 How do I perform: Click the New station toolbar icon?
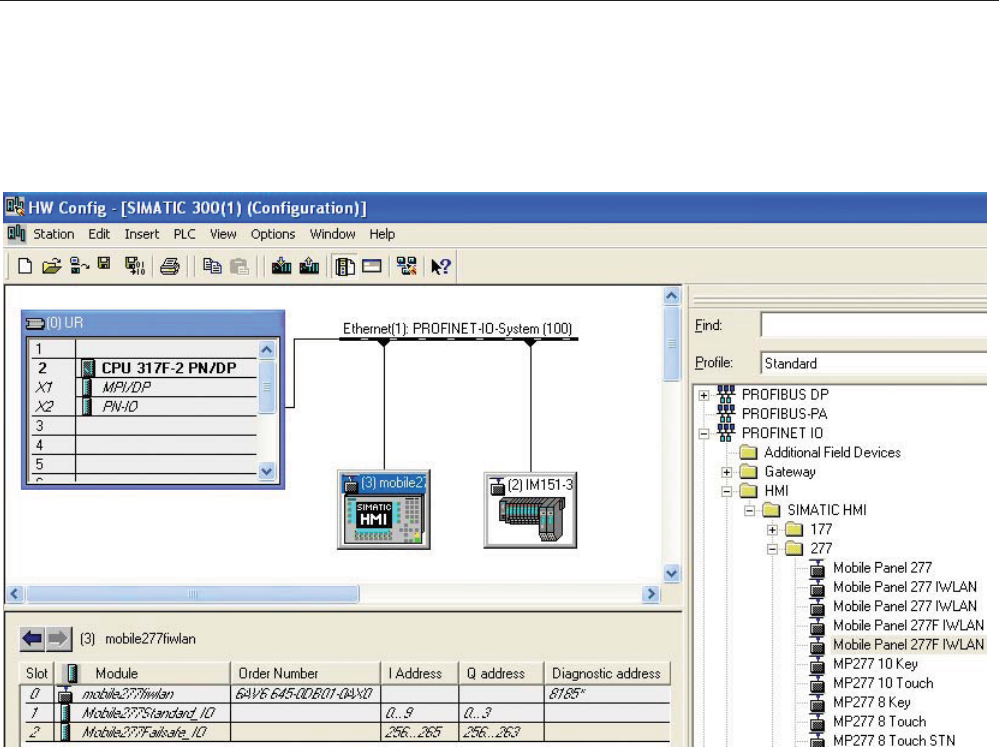(x=25, y=266)
